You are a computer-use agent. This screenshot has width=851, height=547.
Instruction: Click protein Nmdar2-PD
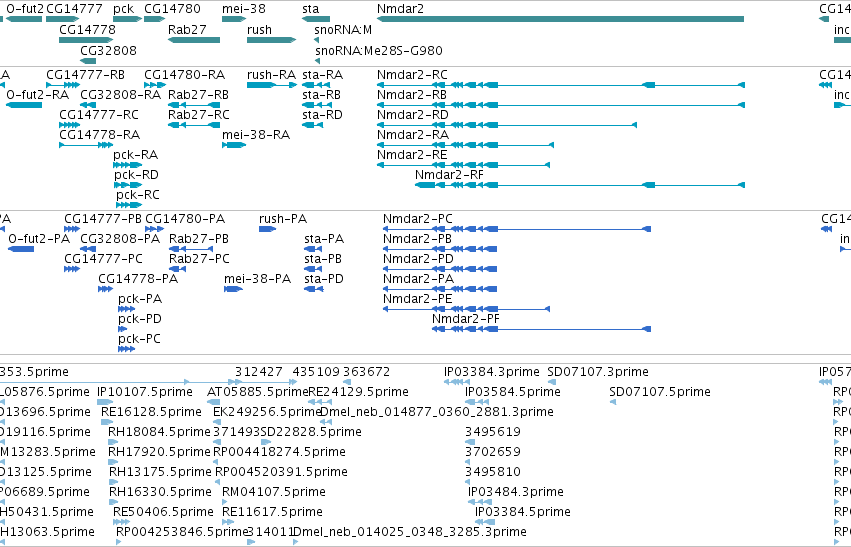click(418, 258)
